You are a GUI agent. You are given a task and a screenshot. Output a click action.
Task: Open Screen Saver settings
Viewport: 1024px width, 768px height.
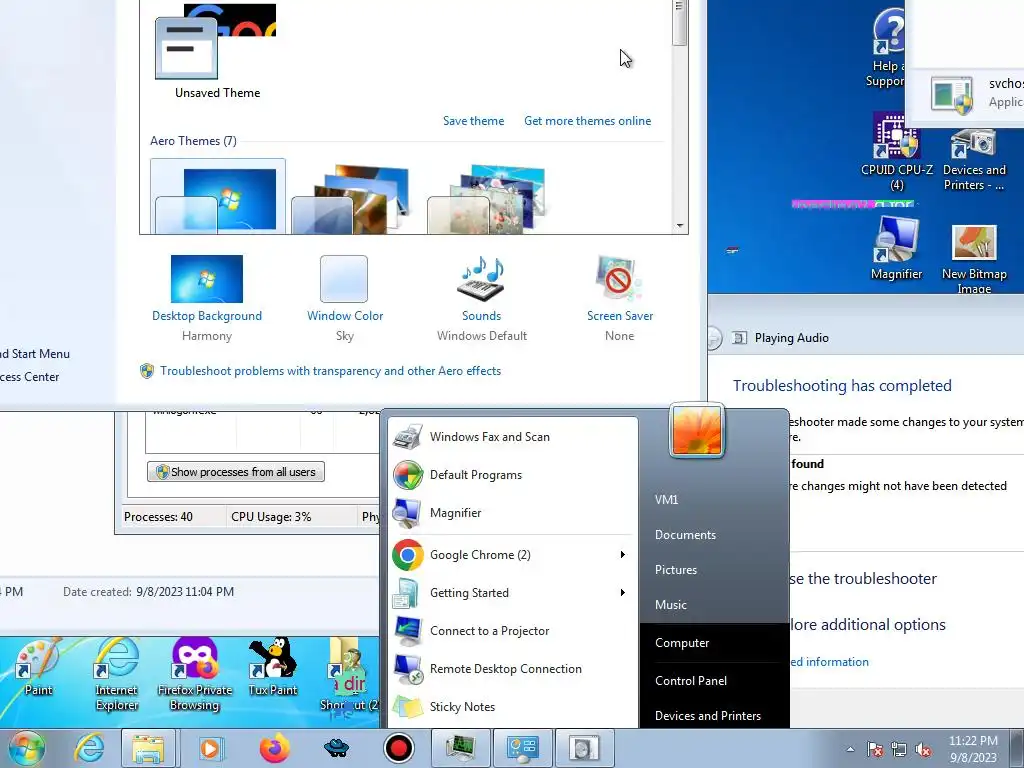point(619,298)
